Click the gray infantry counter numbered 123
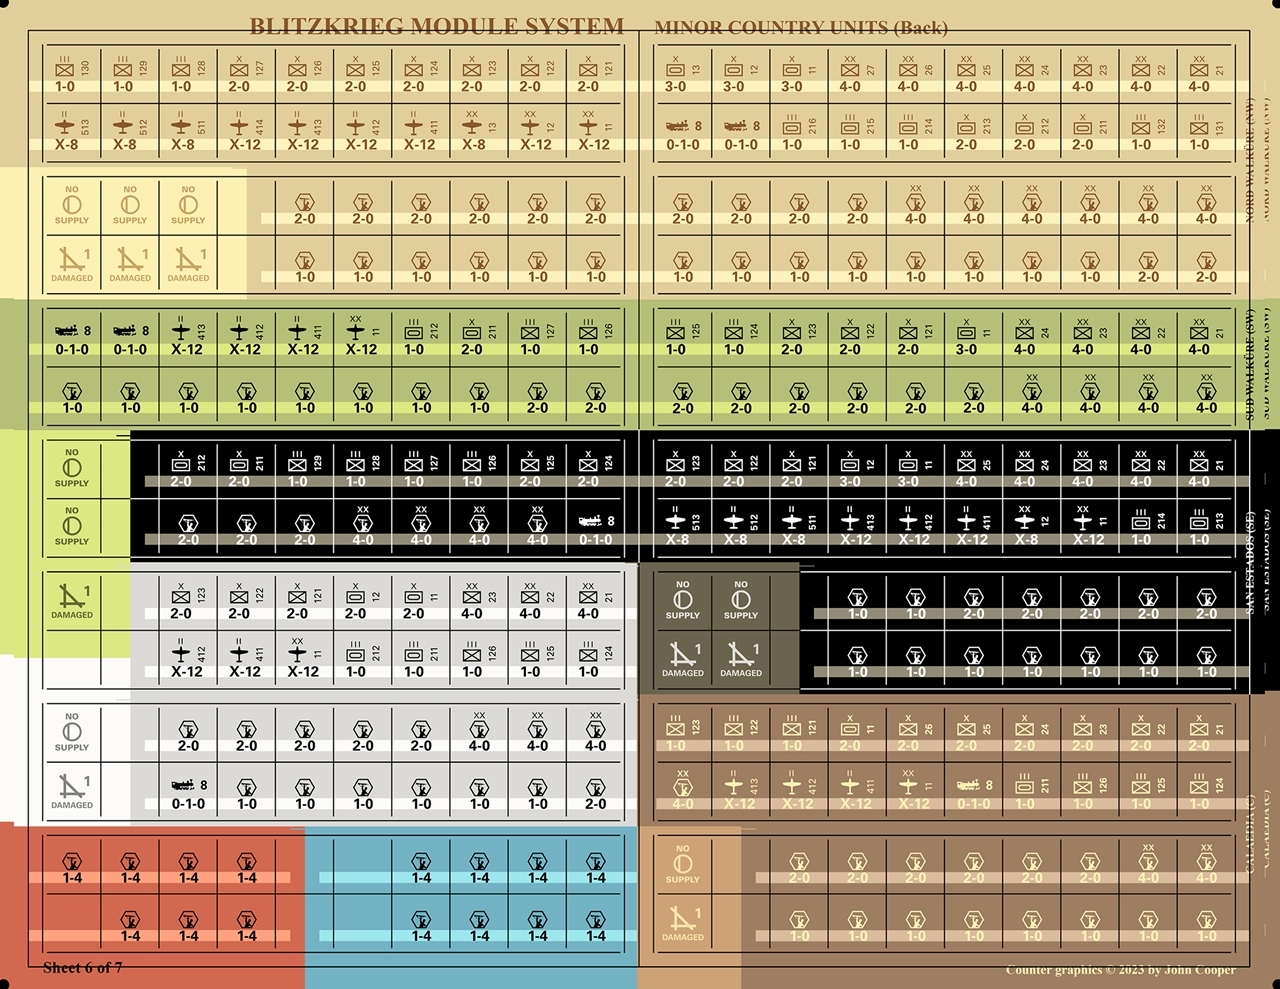This screenshot has width=1280, height=989. [x=188, y=603]
